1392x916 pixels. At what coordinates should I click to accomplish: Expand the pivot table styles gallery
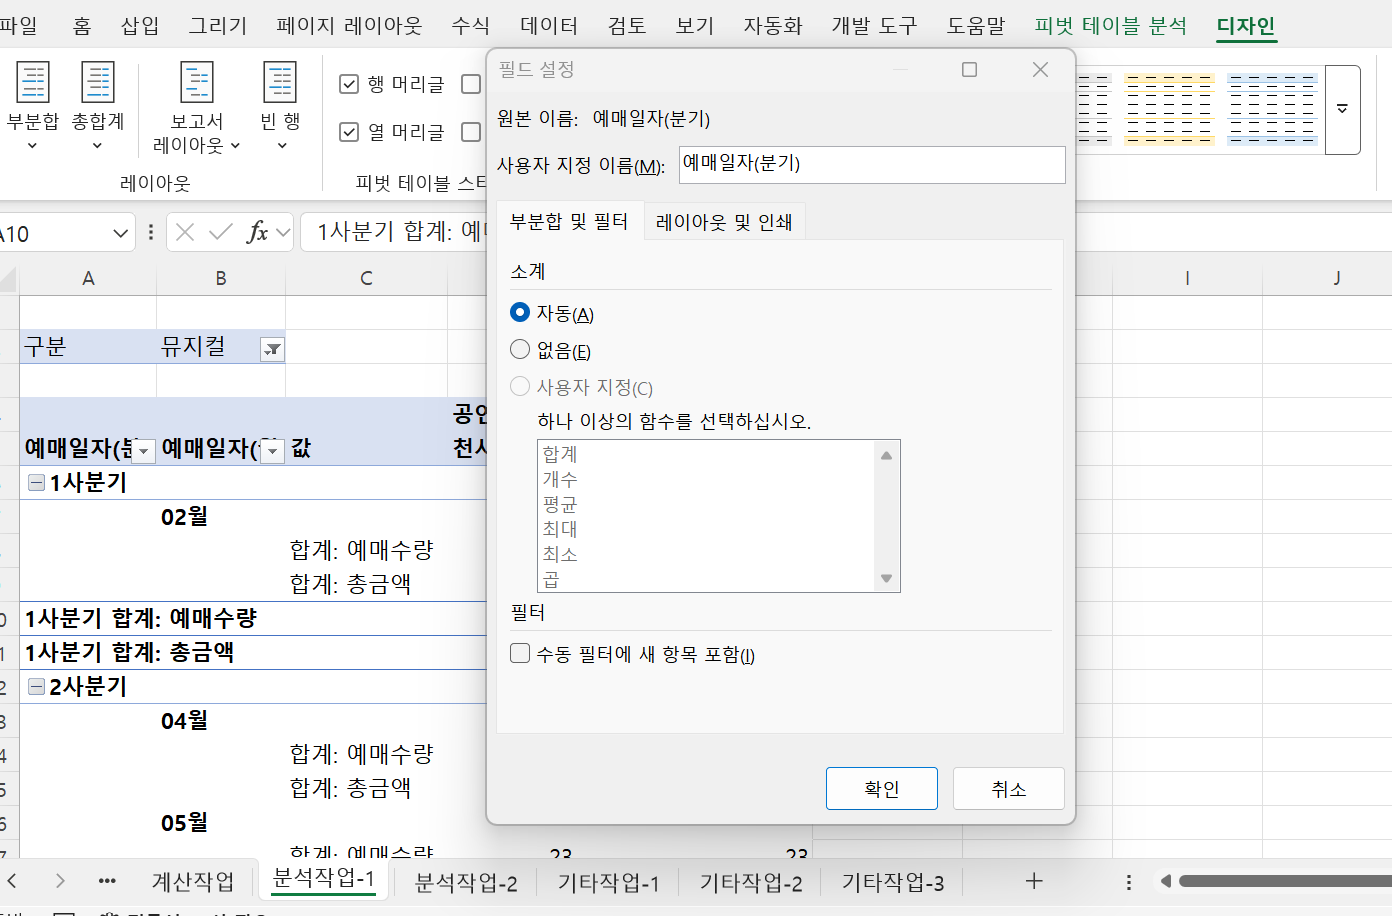click(1342, 109)
